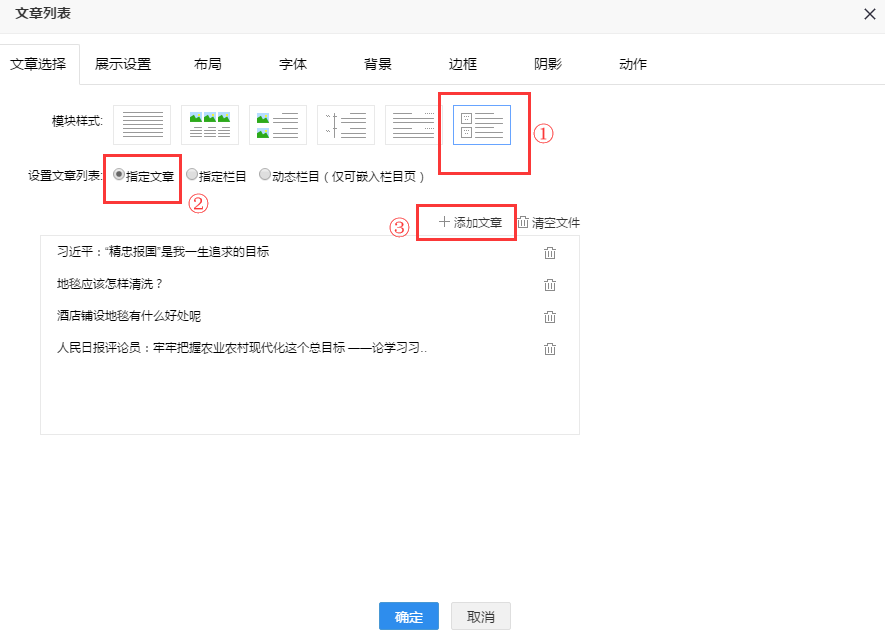Choose the left-image-with-text module style
The height and width of the screenshot is (637, 885).
click(x=278, y=125)
